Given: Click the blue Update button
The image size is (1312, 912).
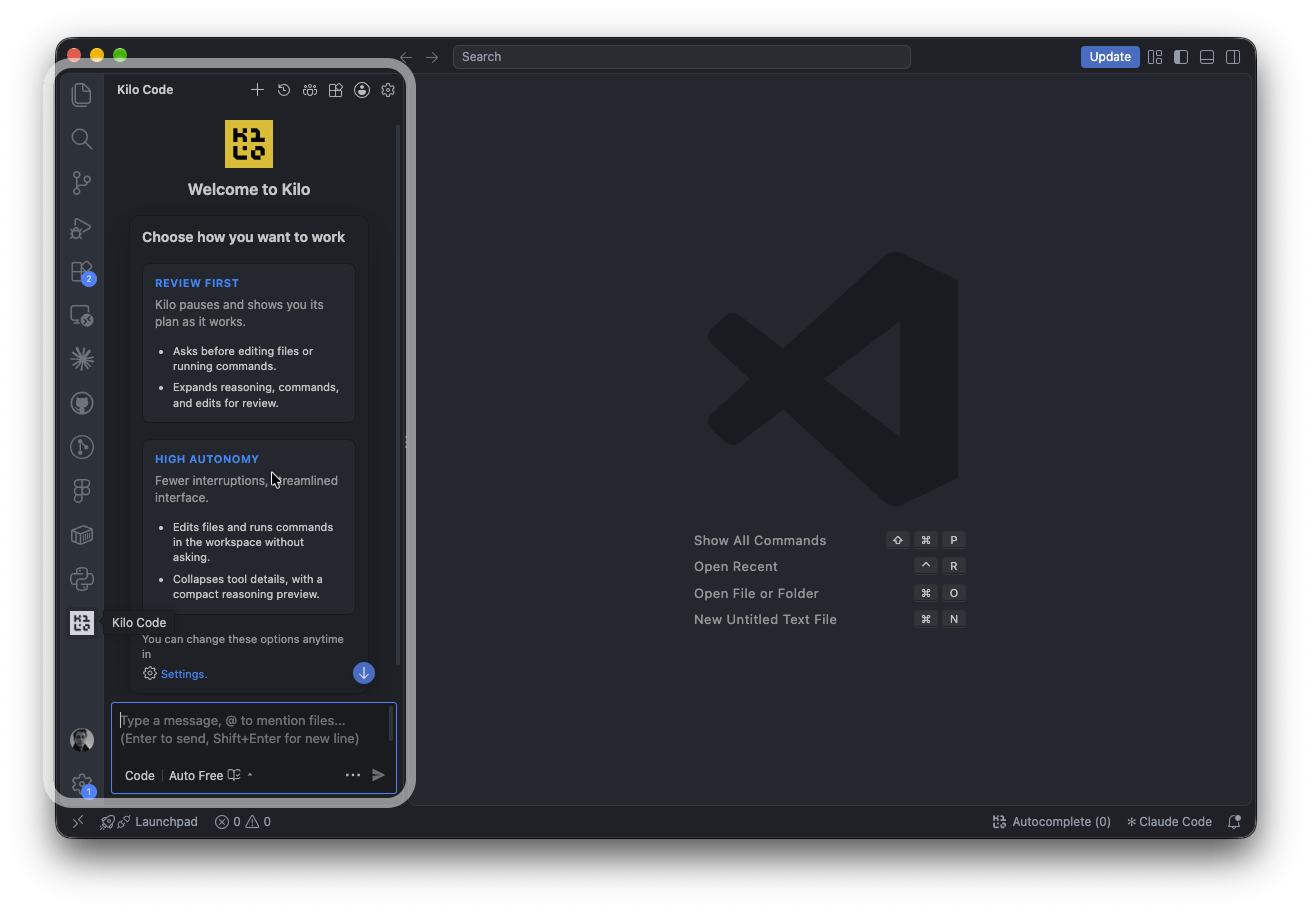Looking at the screenshot, I should coord(1110,57).
